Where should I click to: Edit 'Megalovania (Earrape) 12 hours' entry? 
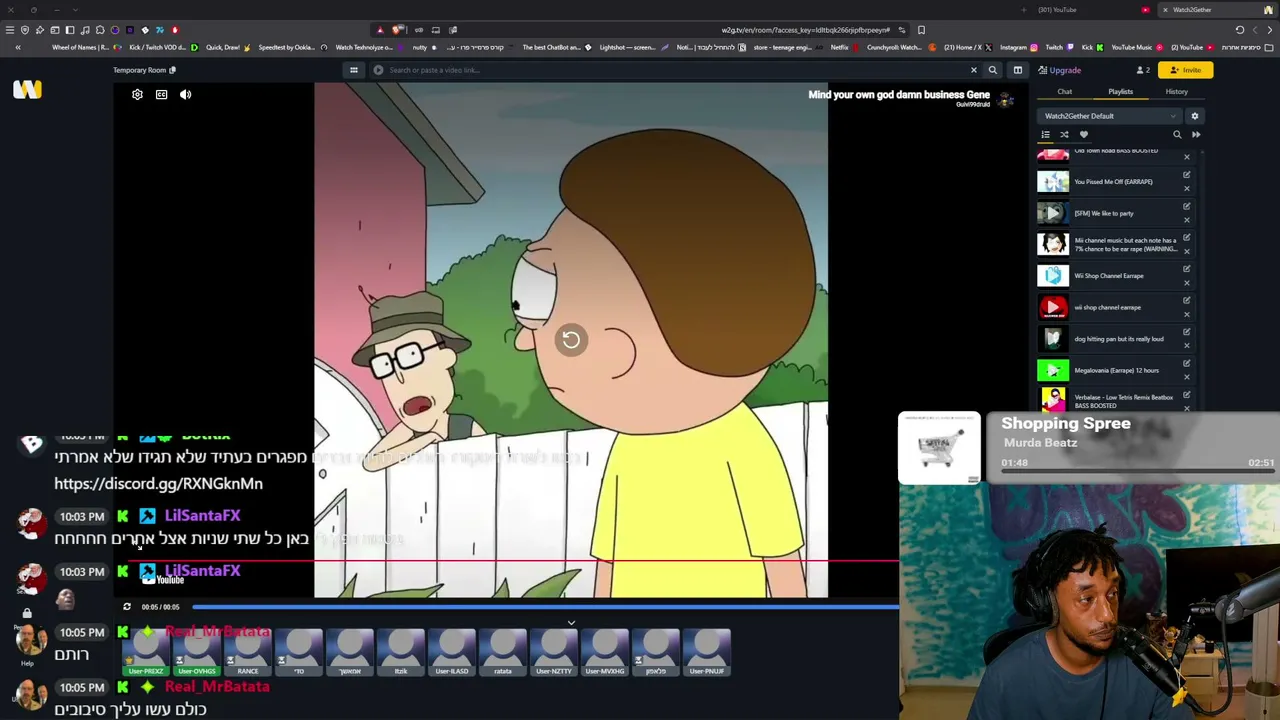1187,364
